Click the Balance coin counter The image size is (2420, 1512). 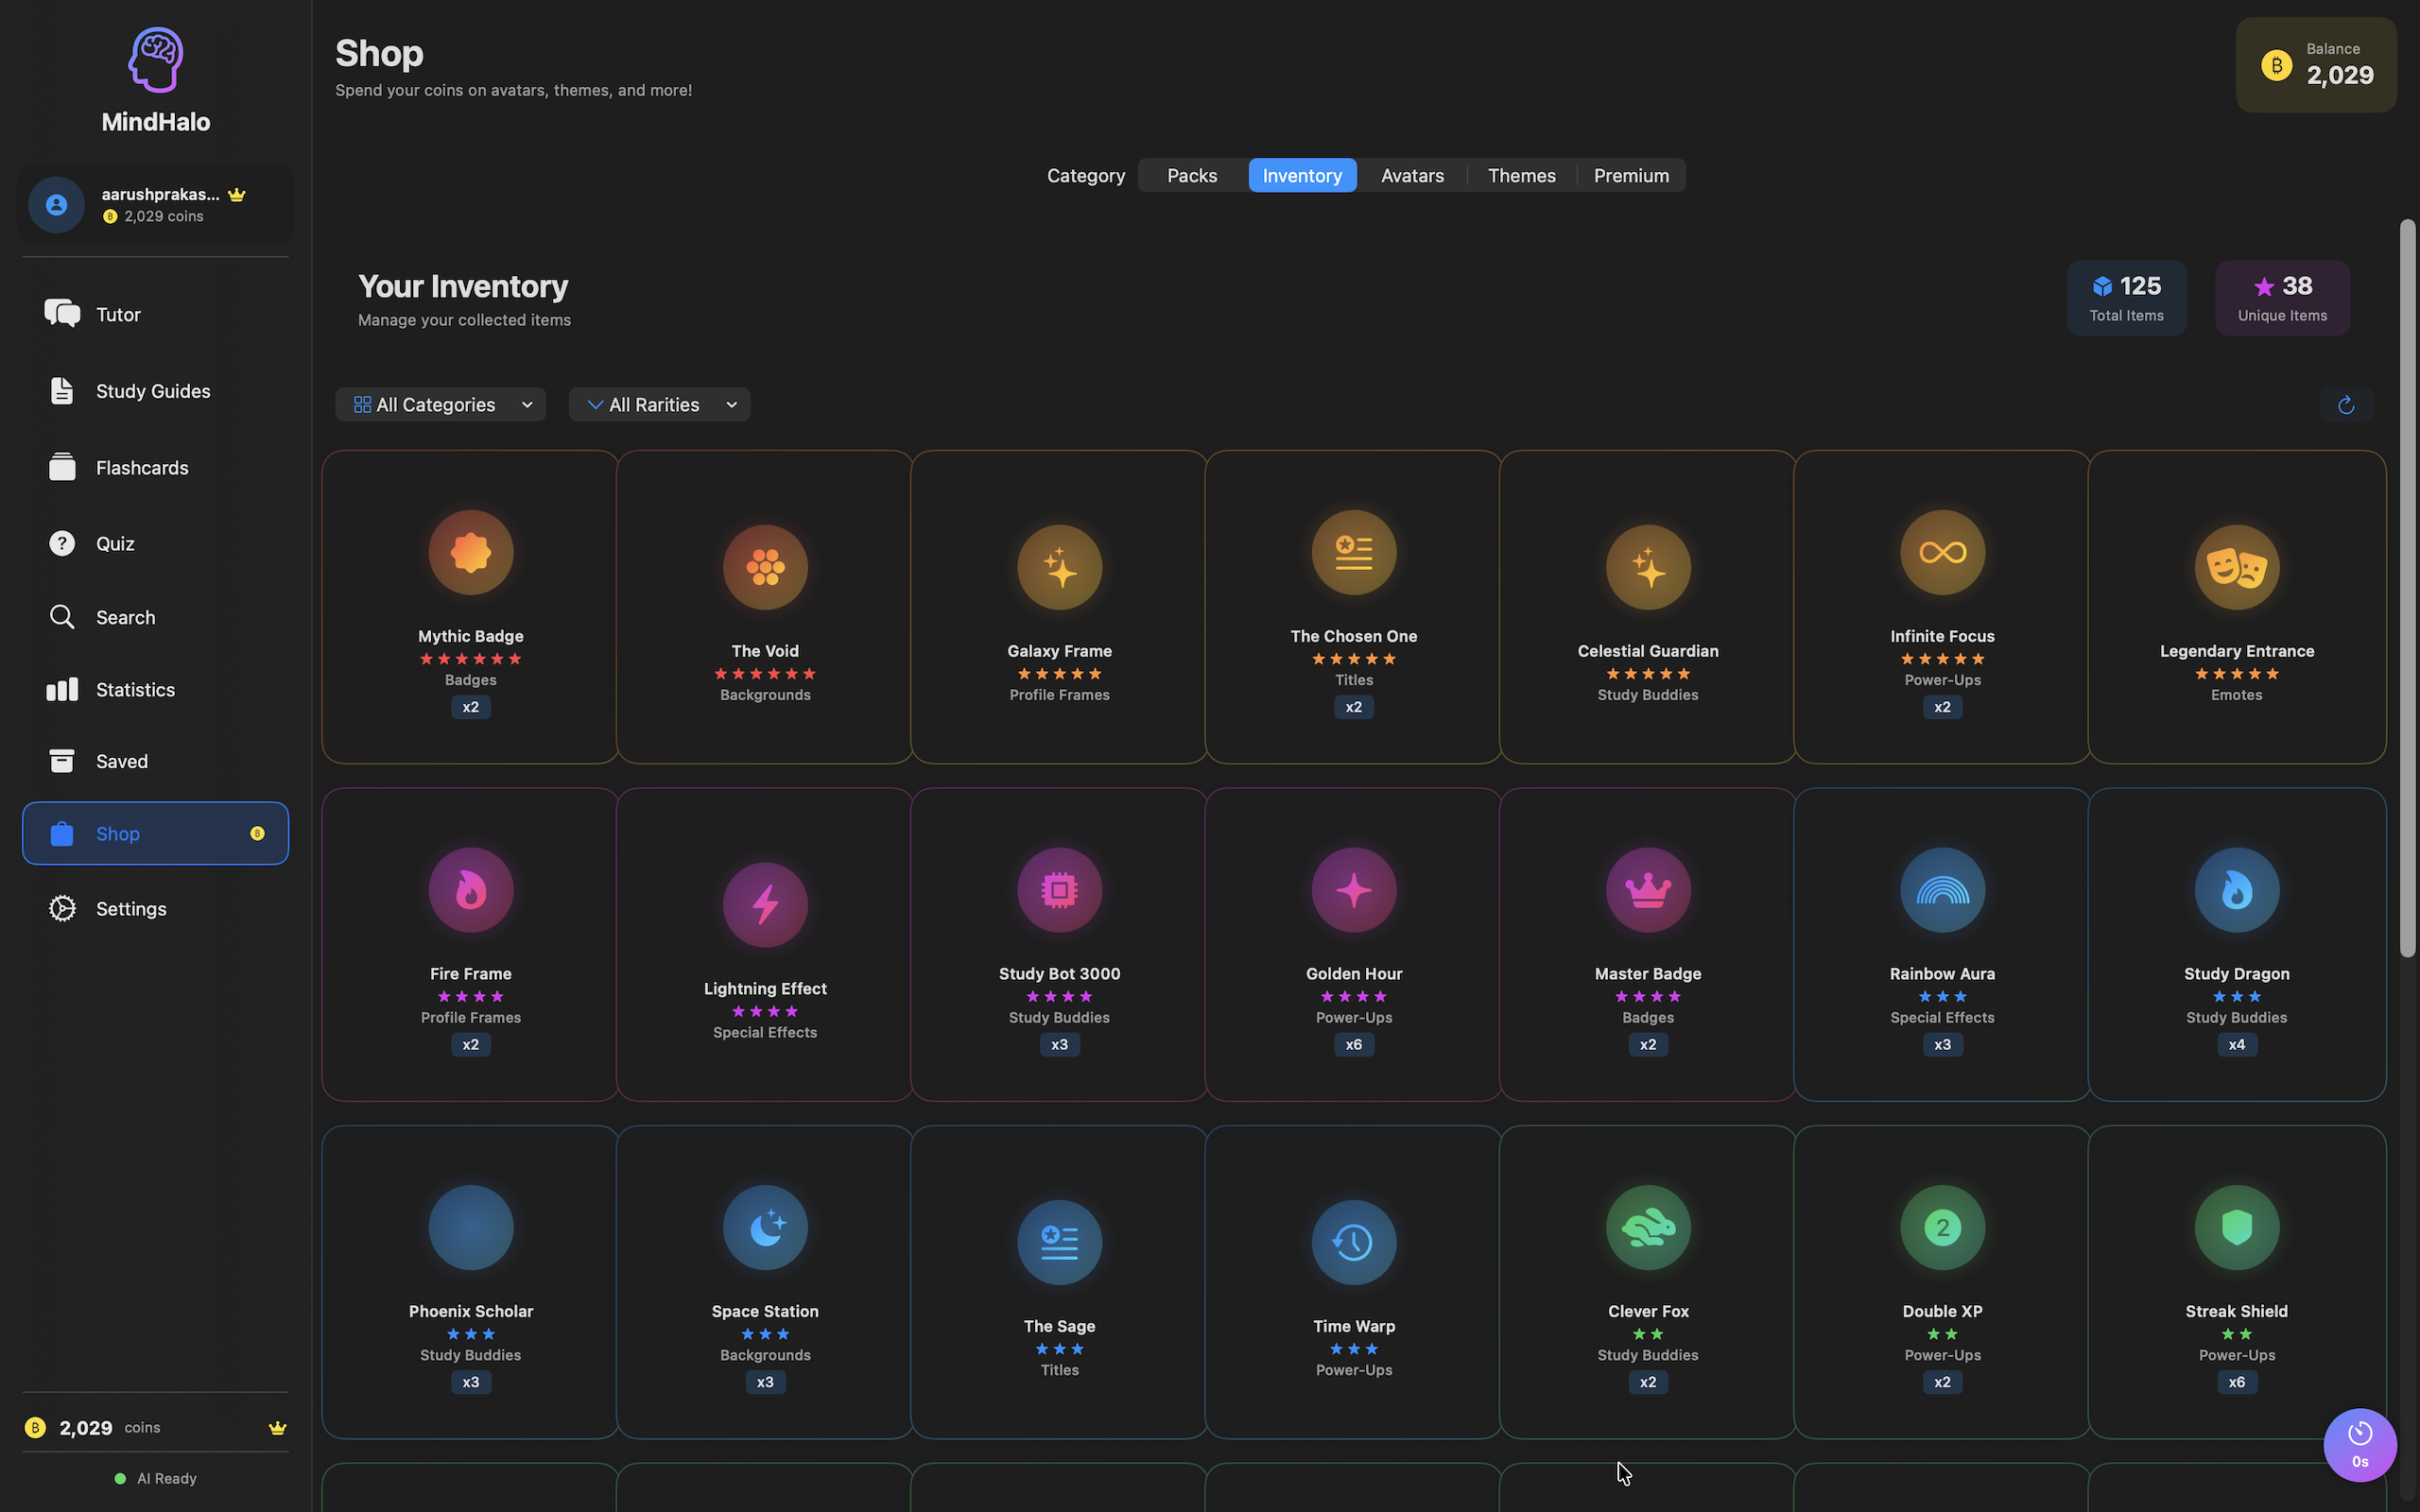click(x=2316, y=64)
